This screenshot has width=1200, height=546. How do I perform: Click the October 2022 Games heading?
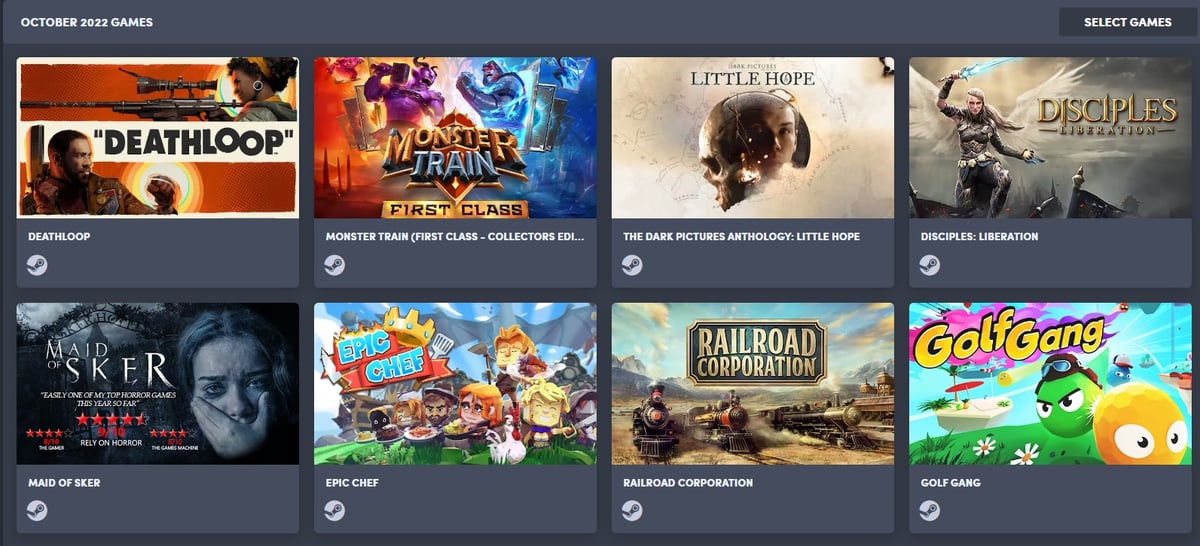tap(87, 22)
